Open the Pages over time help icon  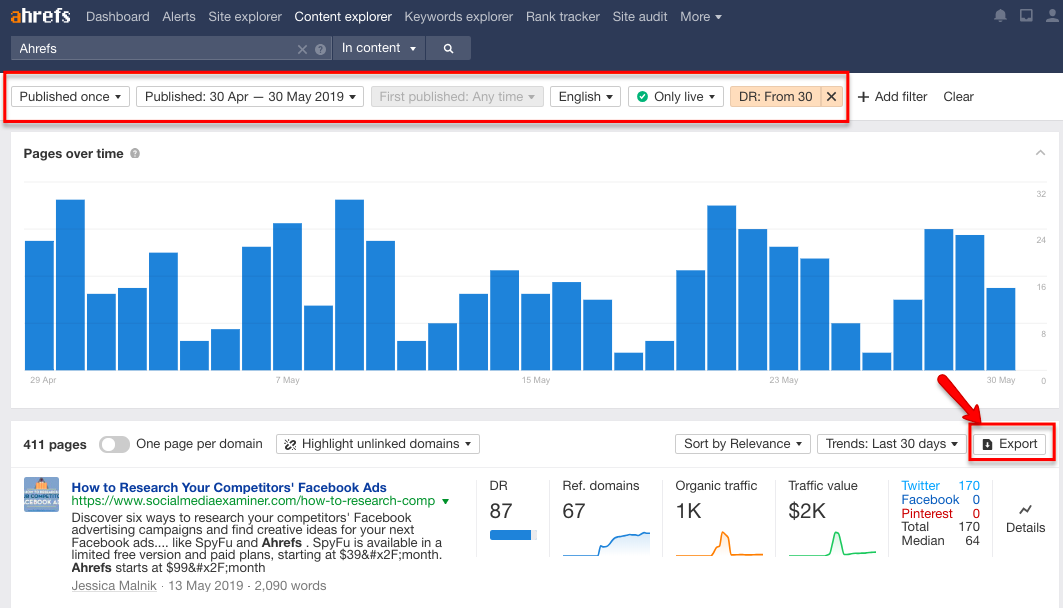click(x=135, y=153)
